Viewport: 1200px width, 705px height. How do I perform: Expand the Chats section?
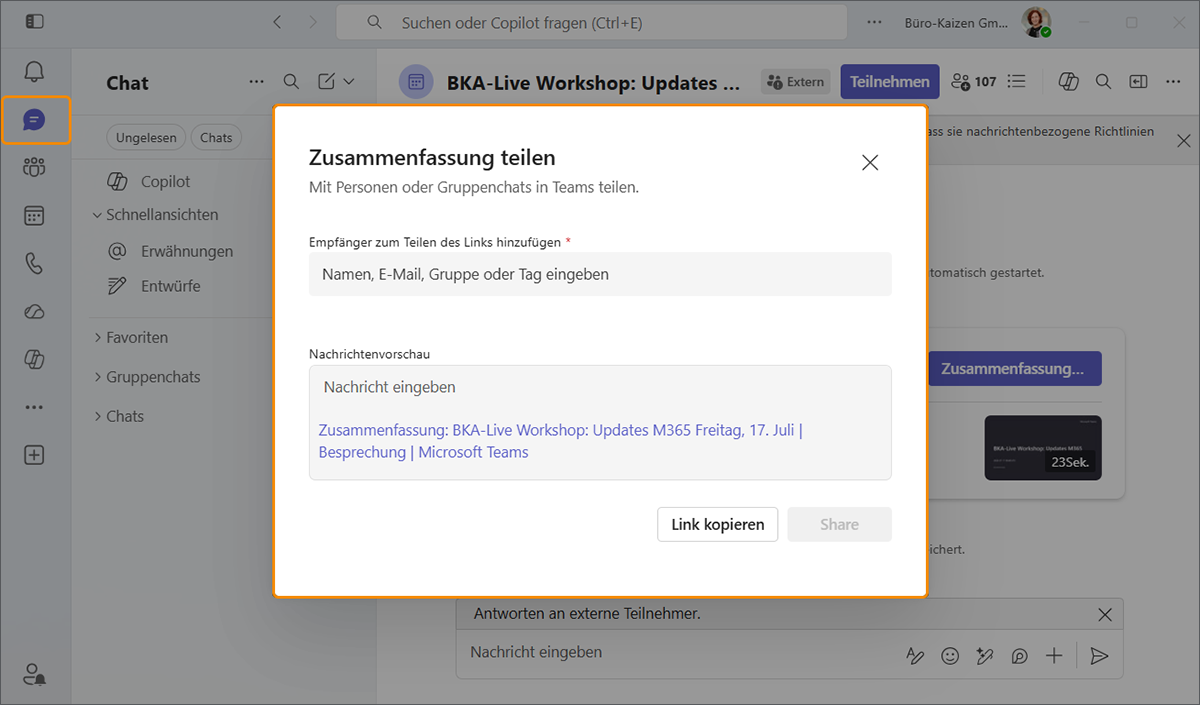118,416
